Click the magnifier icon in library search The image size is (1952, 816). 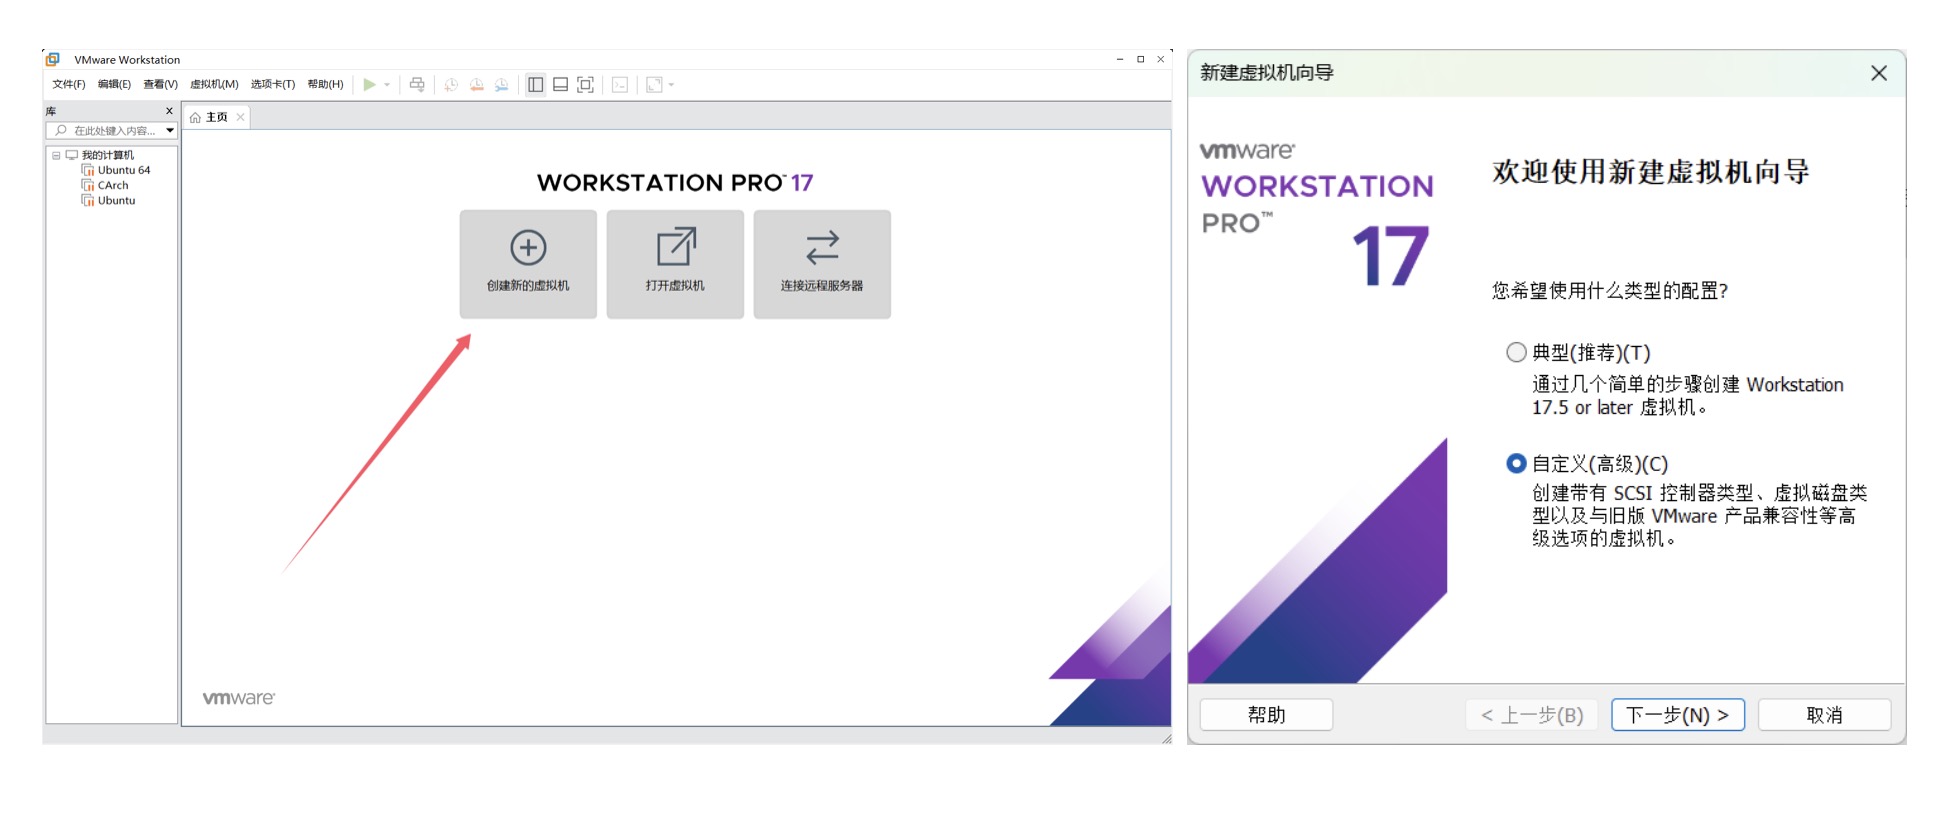point(61,131)
